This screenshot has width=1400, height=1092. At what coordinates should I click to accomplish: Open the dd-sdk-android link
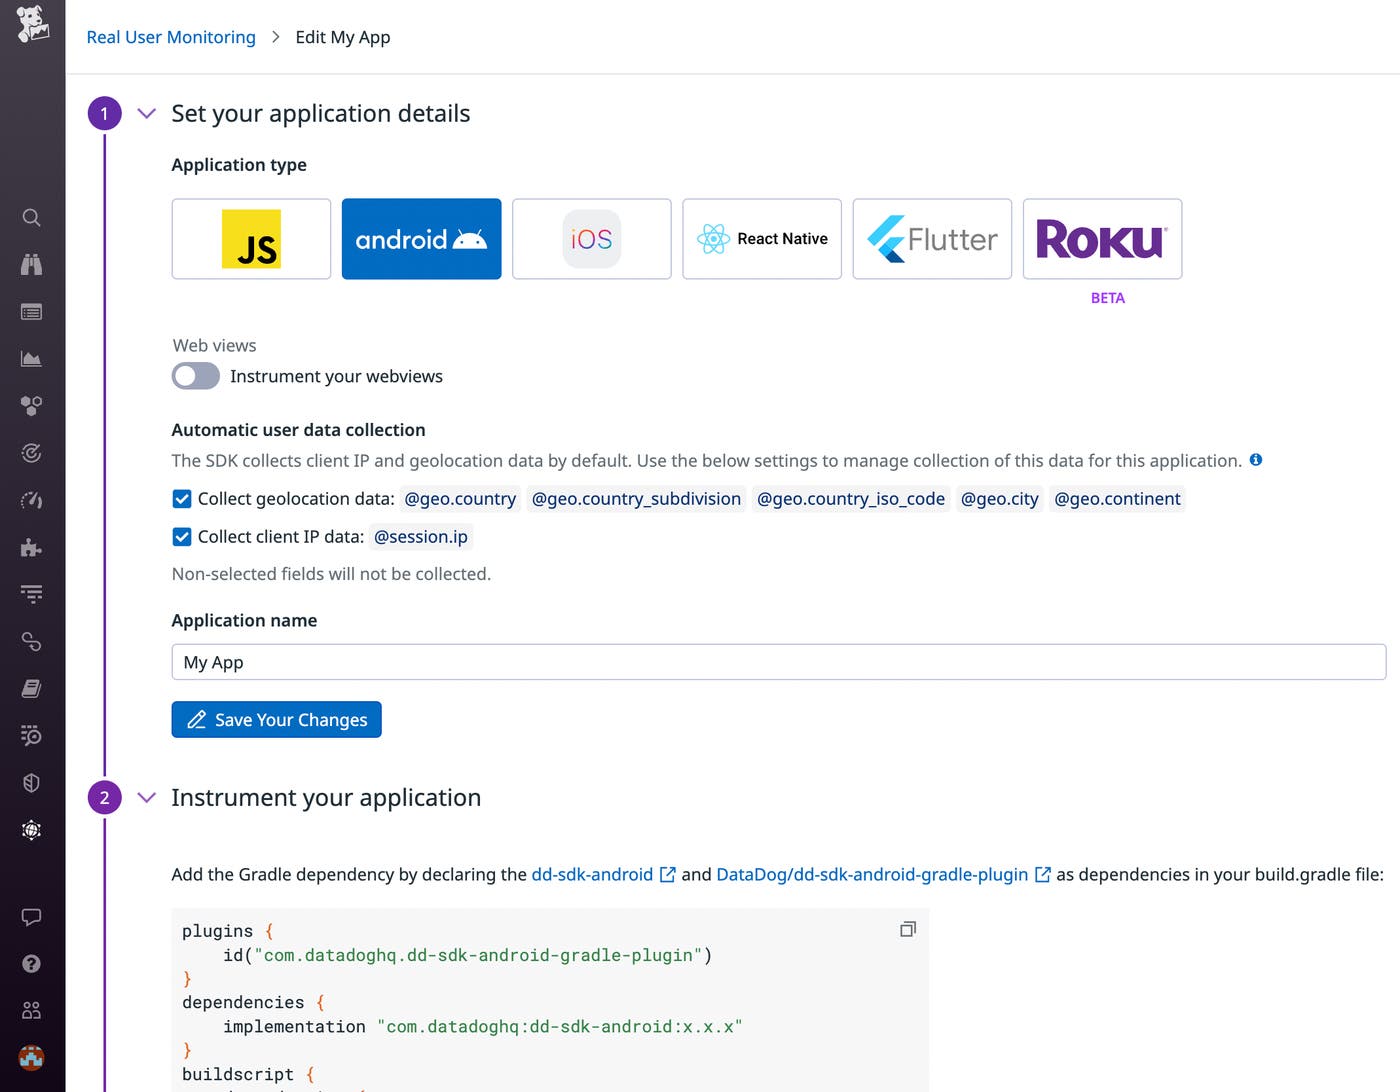point(592,875)
